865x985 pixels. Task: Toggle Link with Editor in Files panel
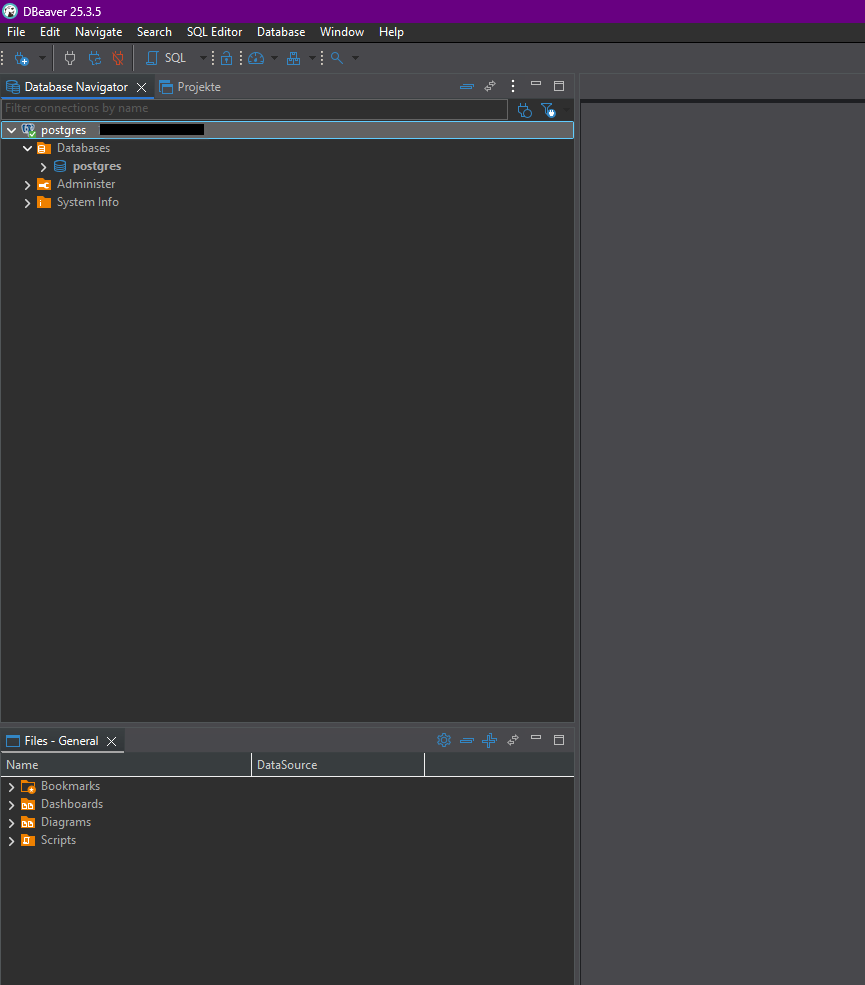513,741
